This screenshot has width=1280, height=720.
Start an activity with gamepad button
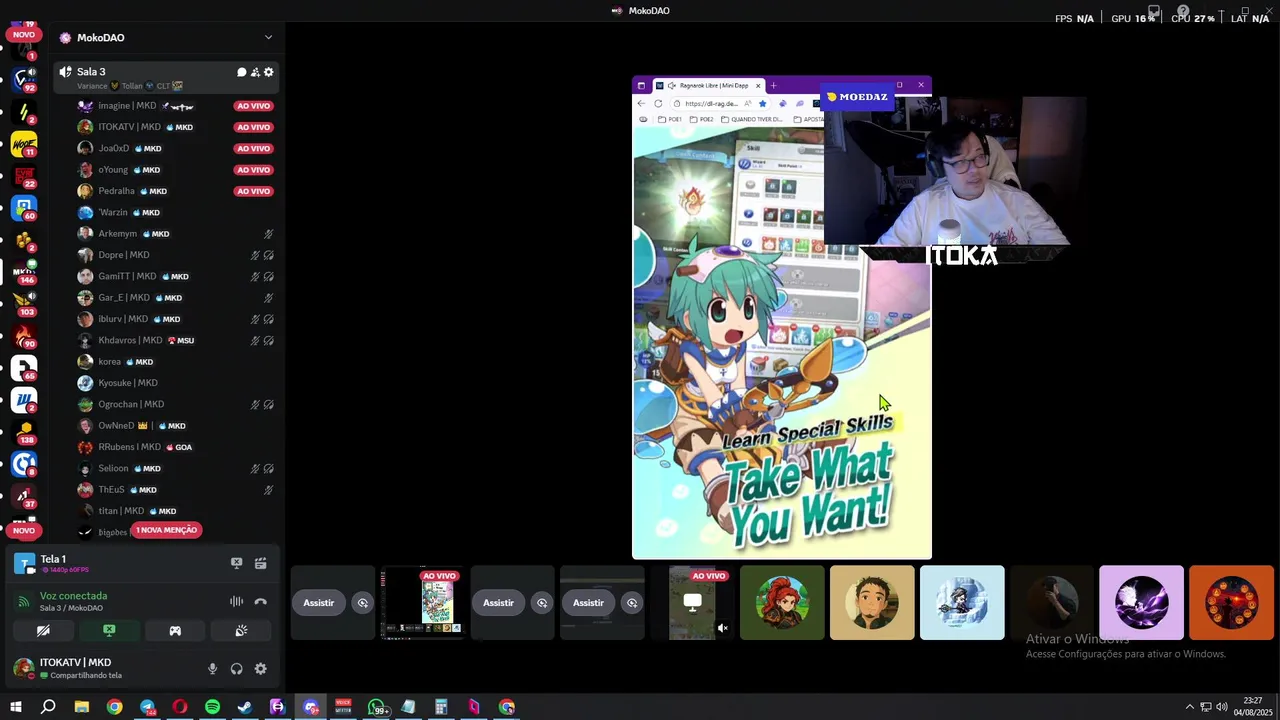tap(175, 631)
